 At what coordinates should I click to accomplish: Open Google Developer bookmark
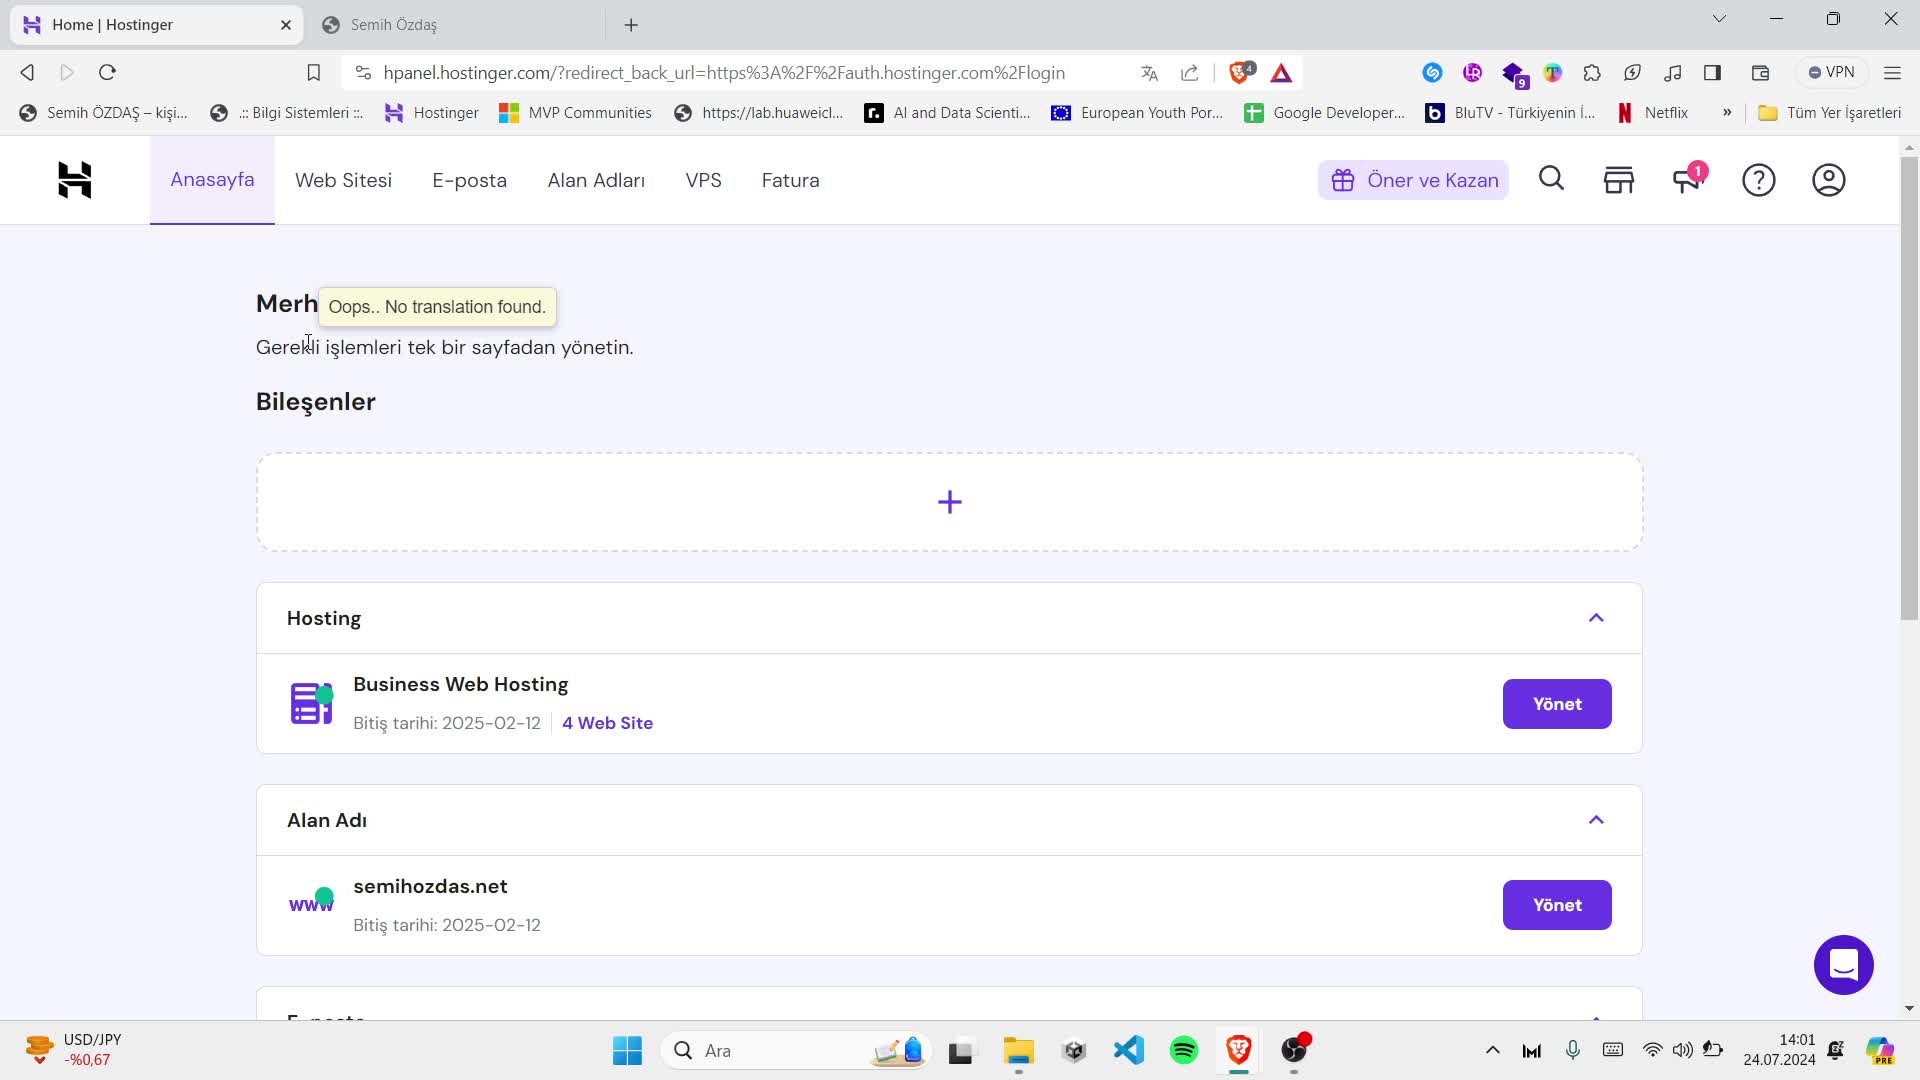coord(1324,113)
